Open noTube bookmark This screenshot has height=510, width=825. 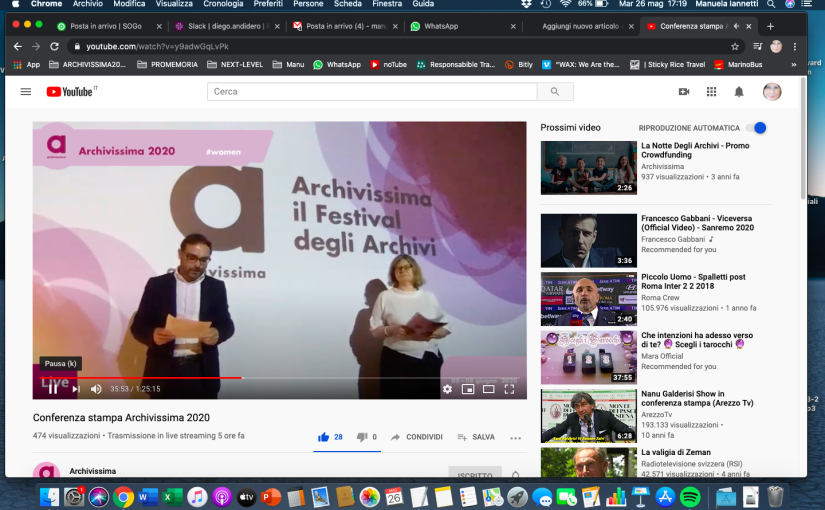point(389,65)
